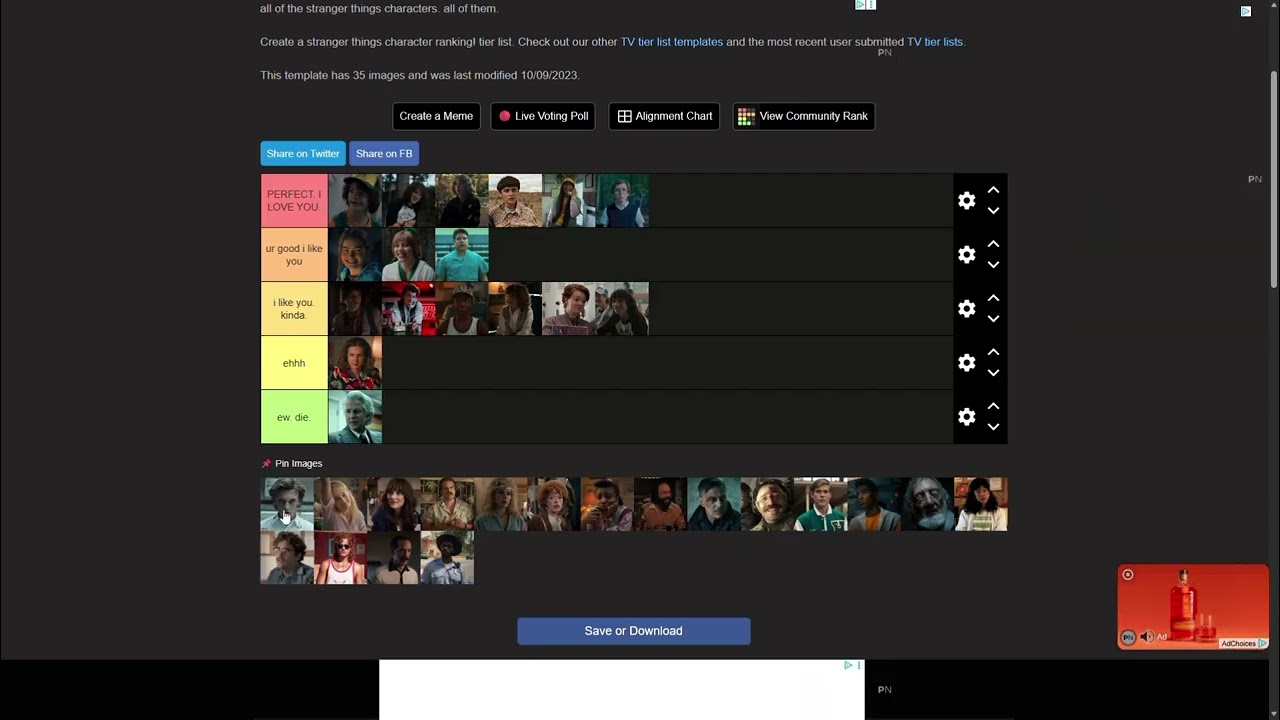This screenshot has width=1280, height=720.
Task: Move 'ur good i like you' row up
Action: tap(993, 244)
